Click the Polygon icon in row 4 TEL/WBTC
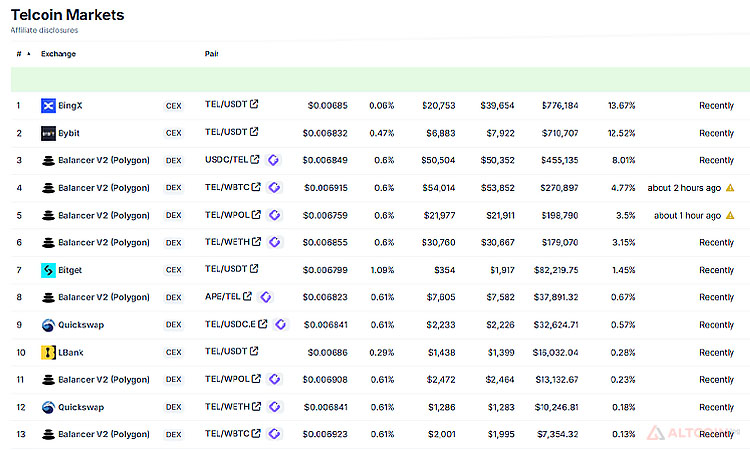Viewport: 750px width, 450px height. click(274, 187)
